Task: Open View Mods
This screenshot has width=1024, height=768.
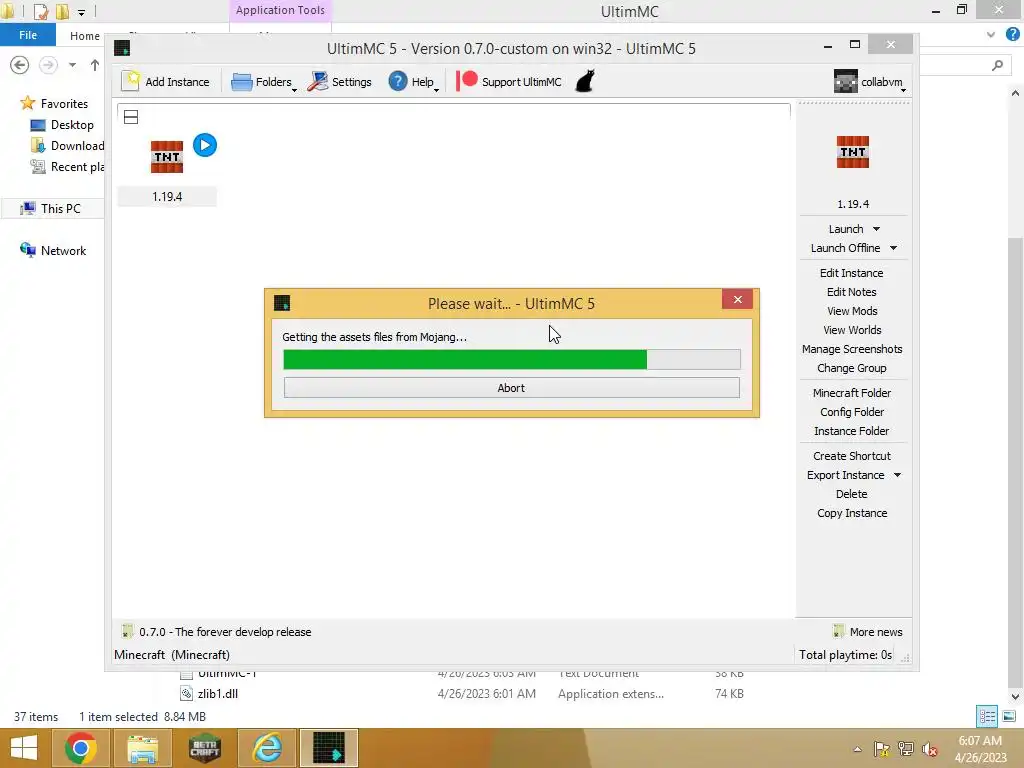Action: point(852,311)
